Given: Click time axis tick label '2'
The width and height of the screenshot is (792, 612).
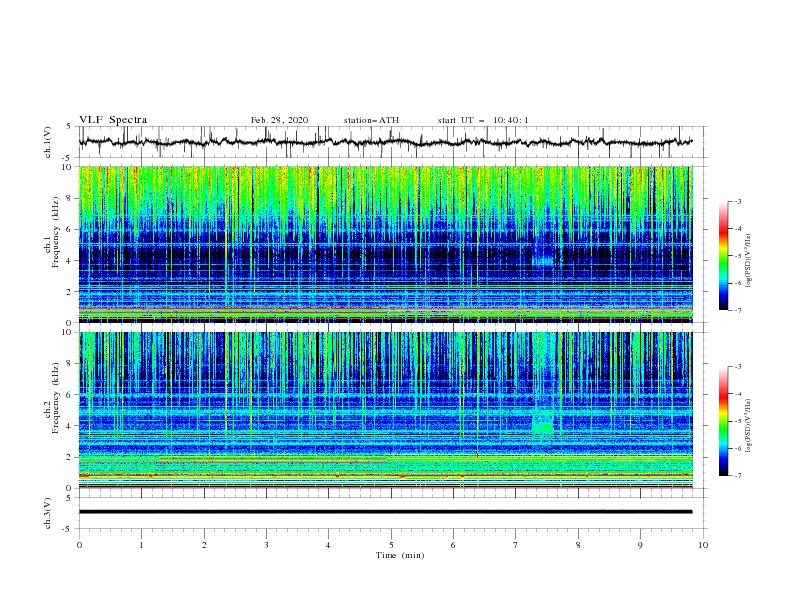Looking at the screenshot, I should [204, 545].
